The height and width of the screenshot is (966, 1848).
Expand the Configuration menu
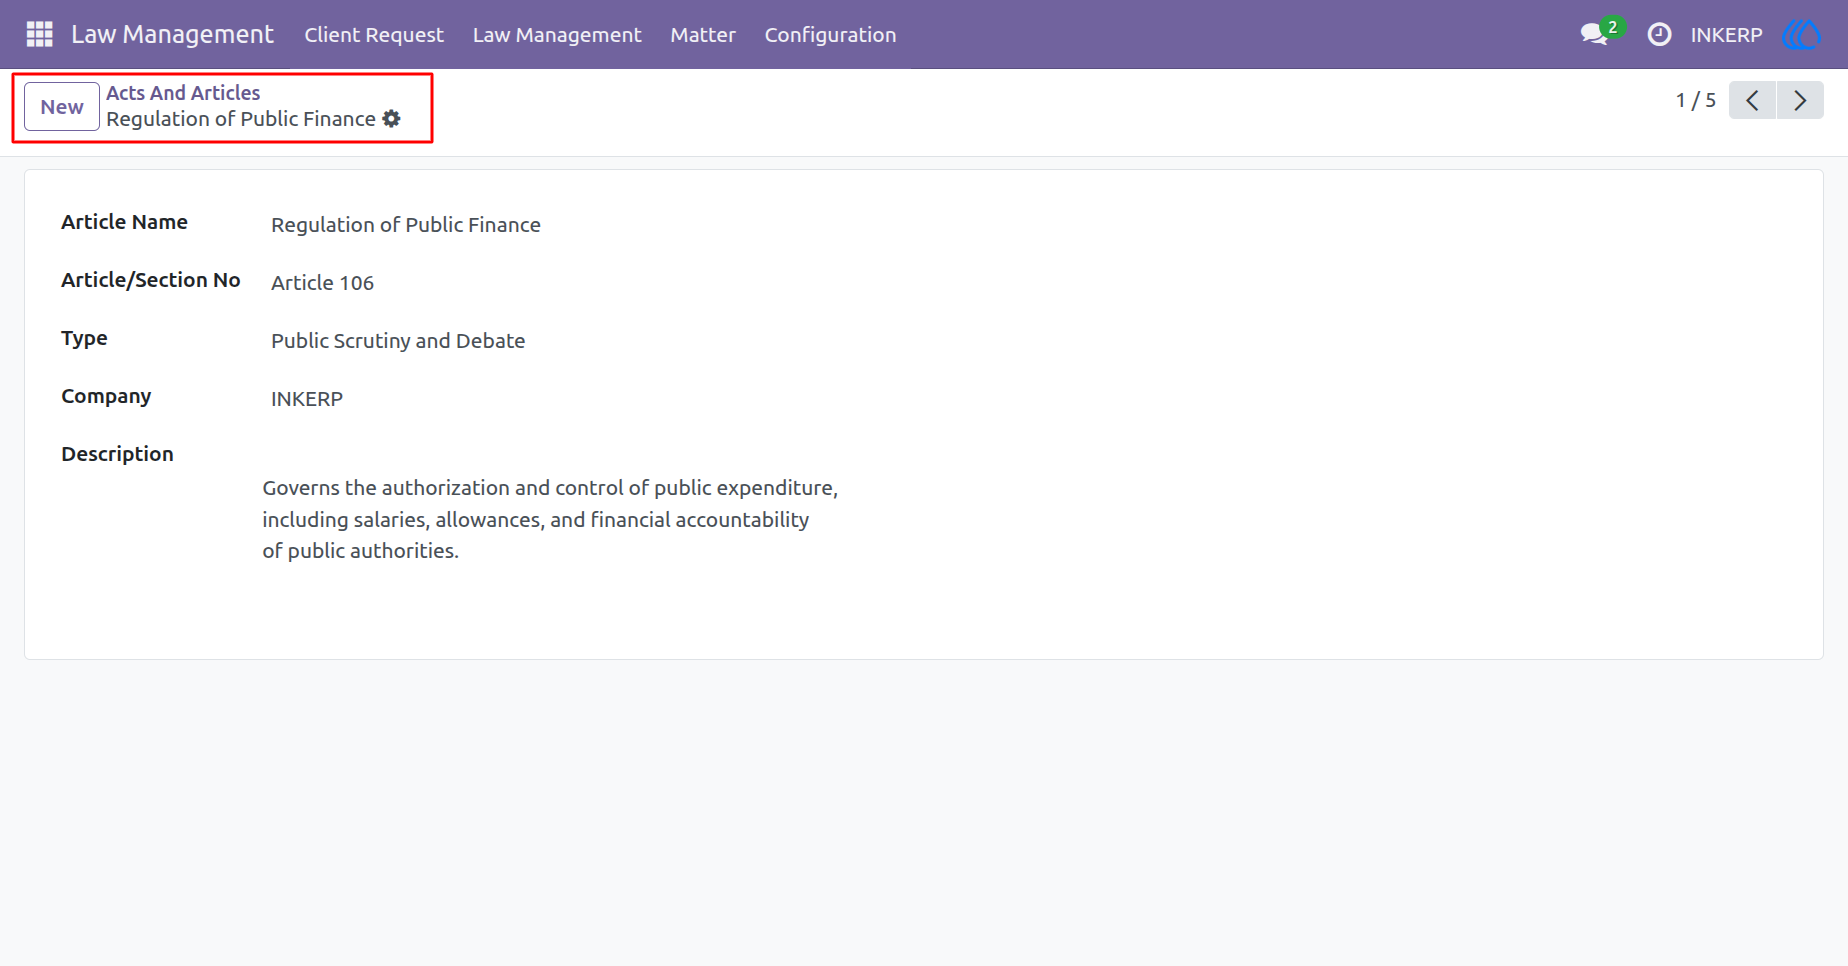830,34
